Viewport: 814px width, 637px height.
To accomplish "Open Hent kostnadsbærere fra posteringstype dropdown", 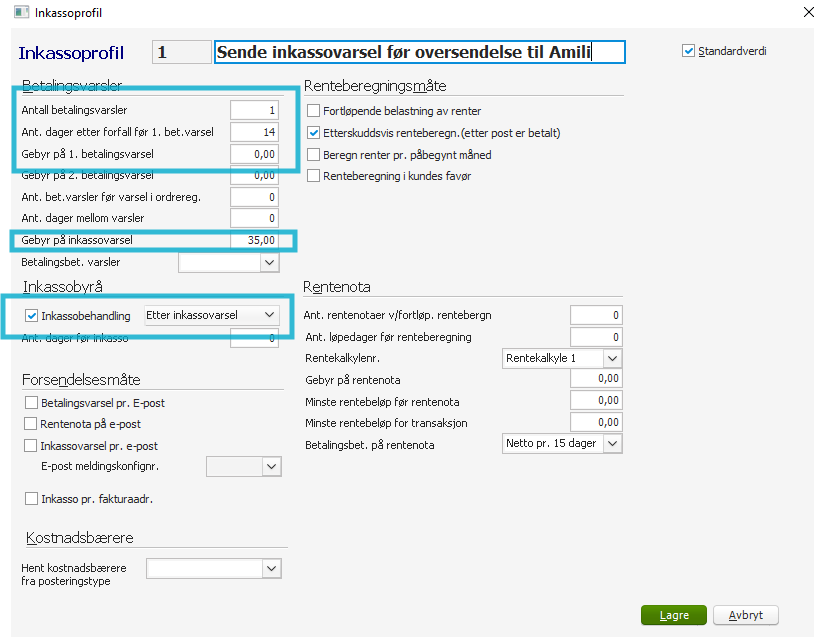I will pos(271,569).
